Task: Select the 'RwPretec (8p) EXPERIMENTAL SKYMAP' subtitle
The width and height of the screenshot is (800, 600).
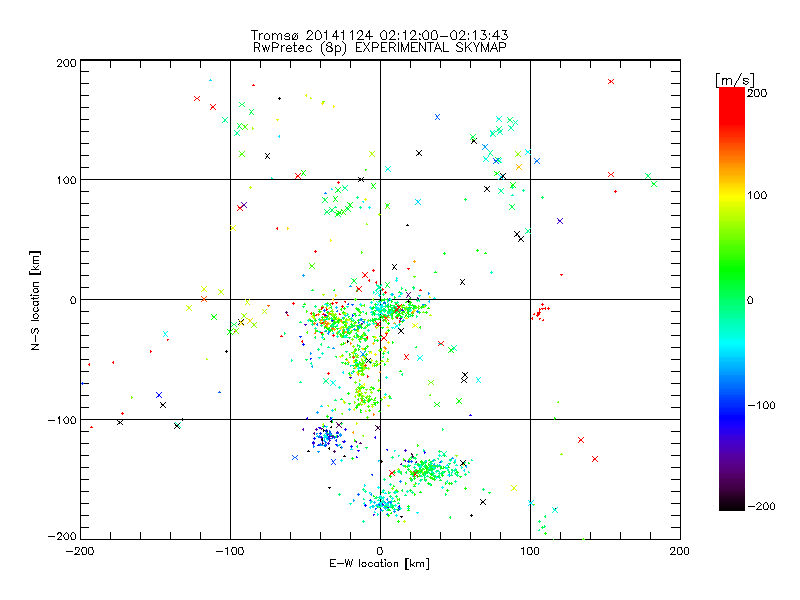Action: (x=380, y=47)
